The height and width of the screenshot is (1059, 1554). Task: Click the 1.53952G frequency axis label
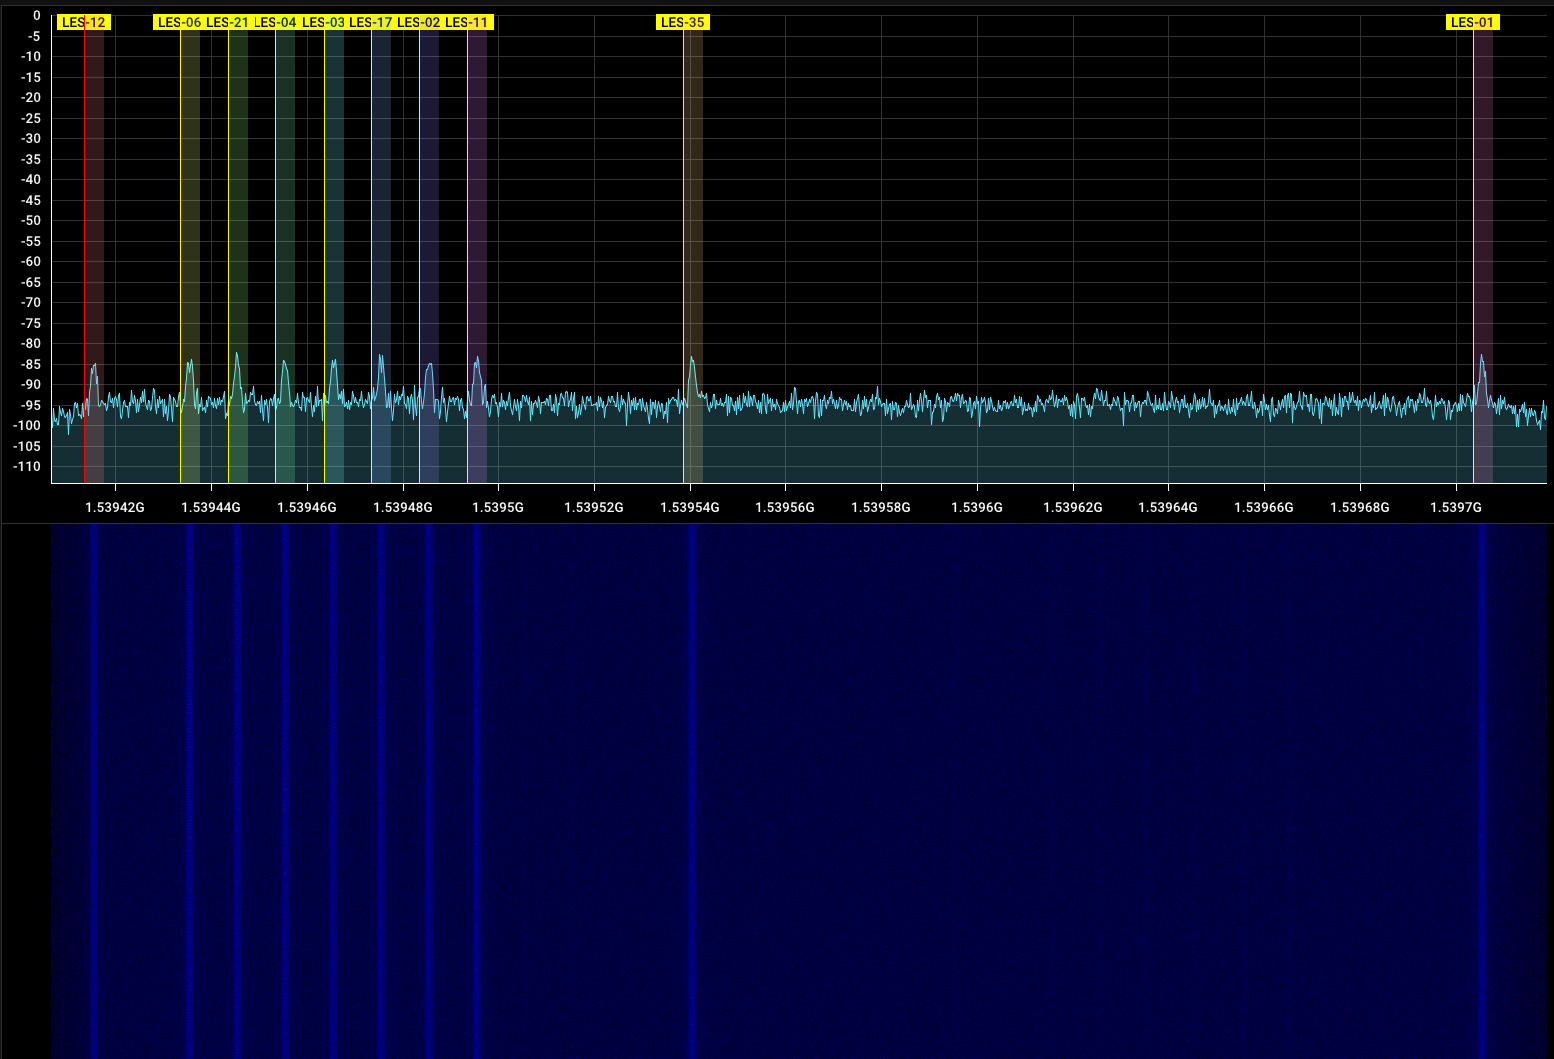point(594,507)
